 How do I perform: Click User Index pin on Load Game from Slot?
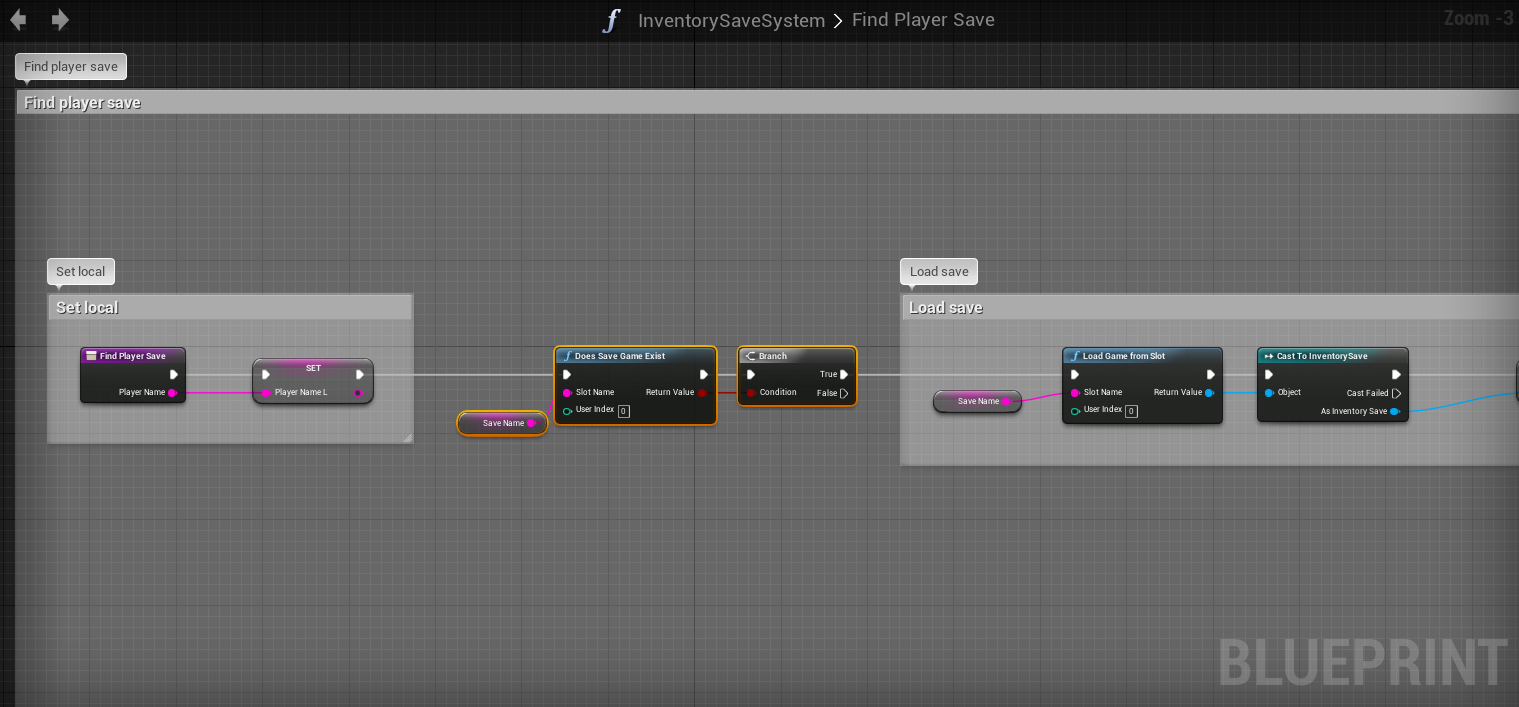click(1075, 411)
